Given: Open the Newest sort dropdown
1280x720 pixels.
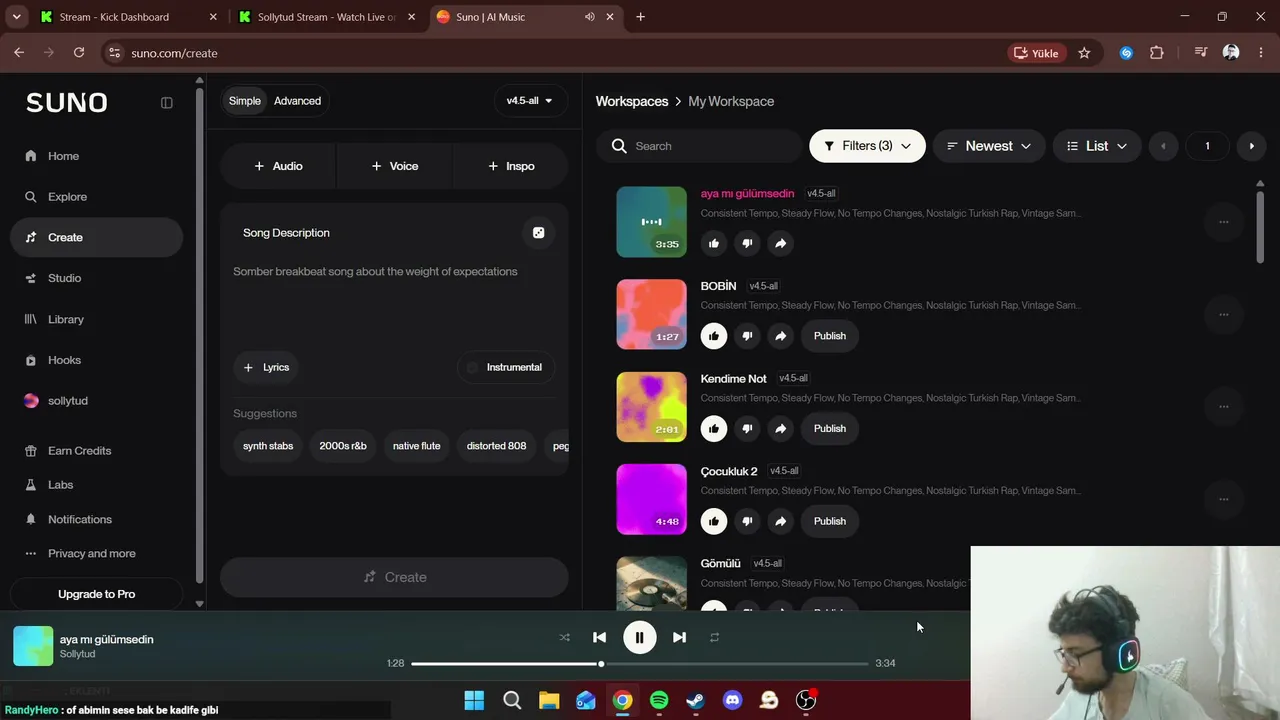Looking at the screenshot, I should click(x=989, y=146).
